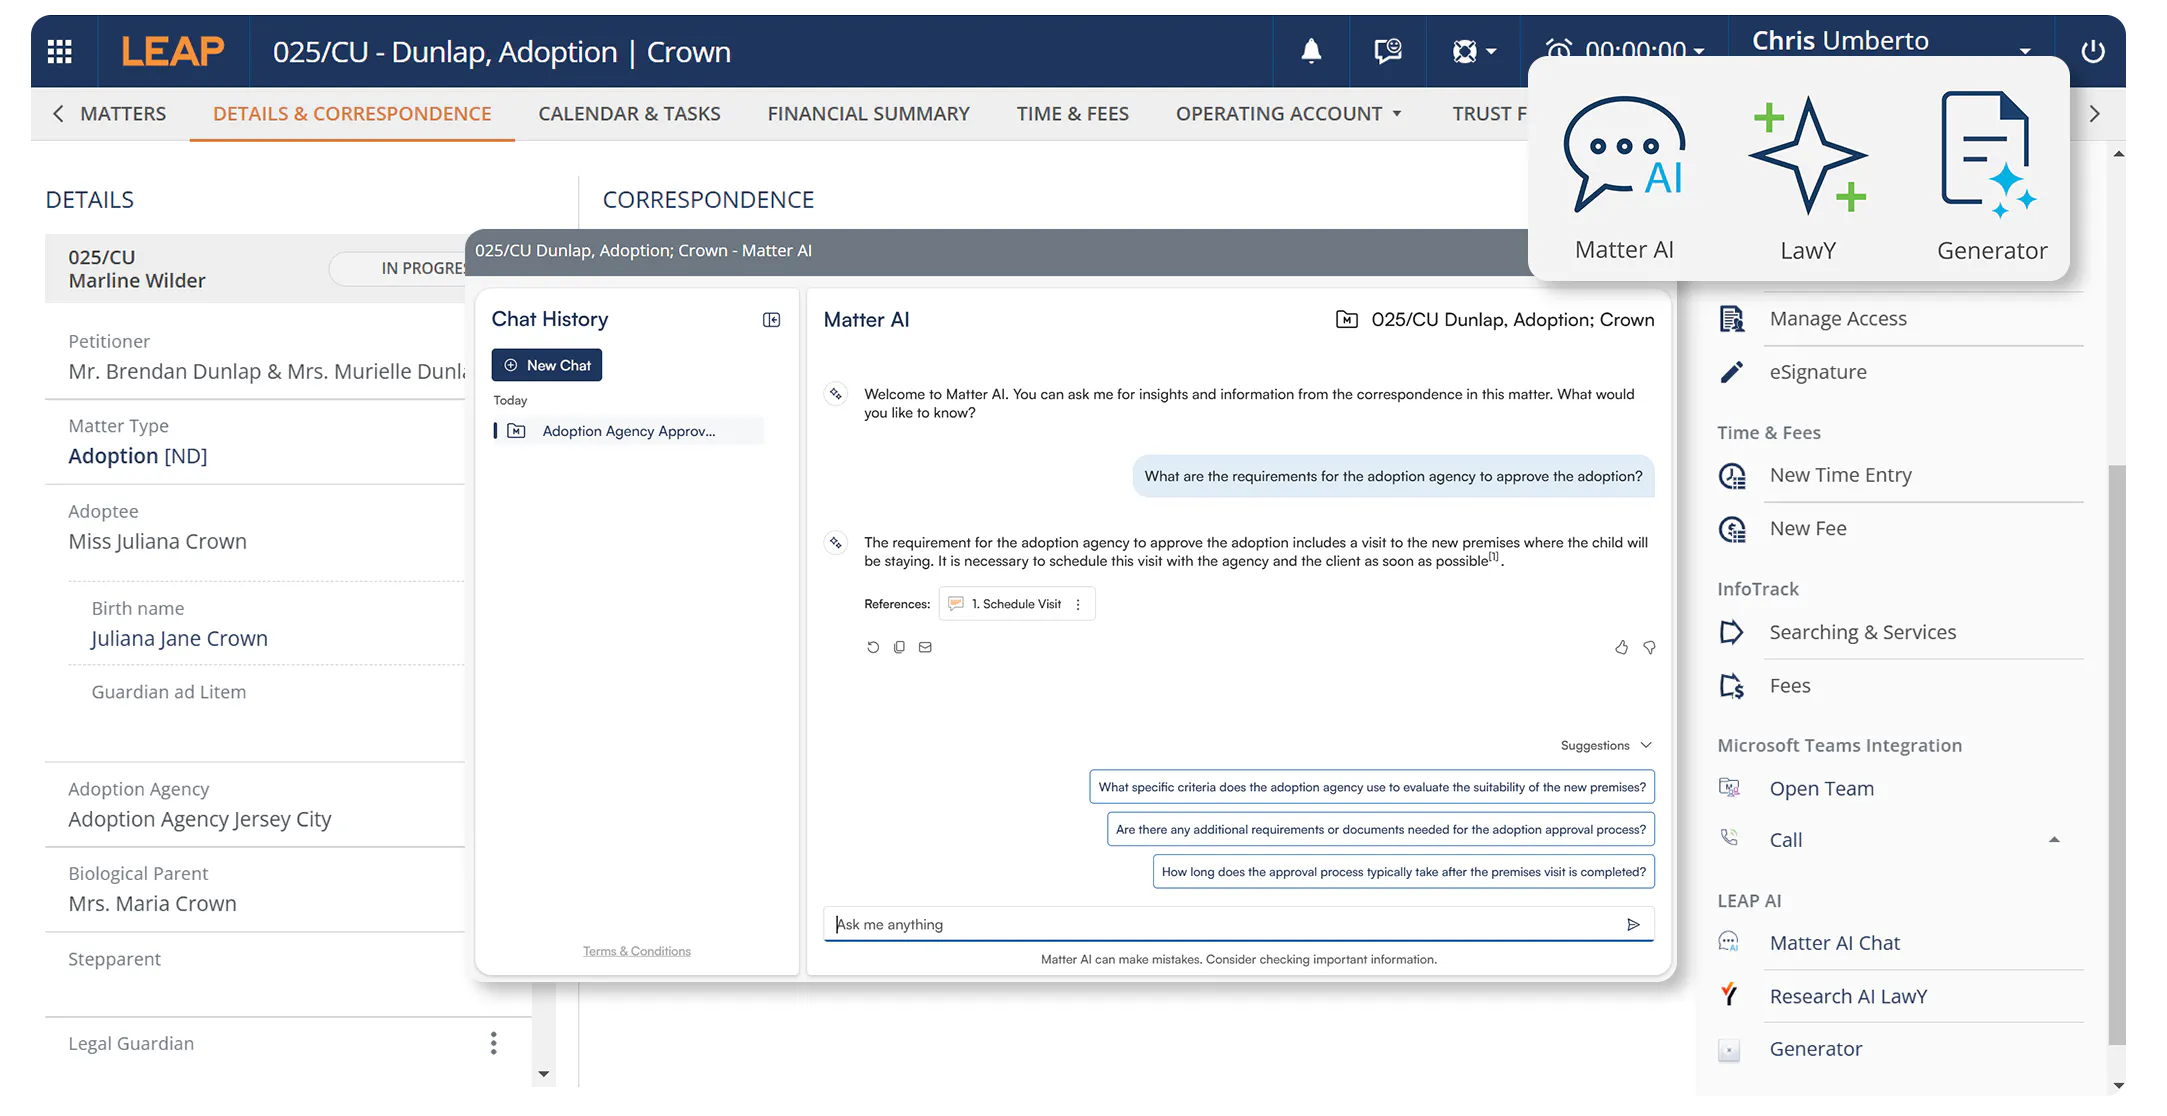Switch to the Calendar & Tasks tab
The width and height of the screenshot is (2167, 1116).
click(629, 114)
